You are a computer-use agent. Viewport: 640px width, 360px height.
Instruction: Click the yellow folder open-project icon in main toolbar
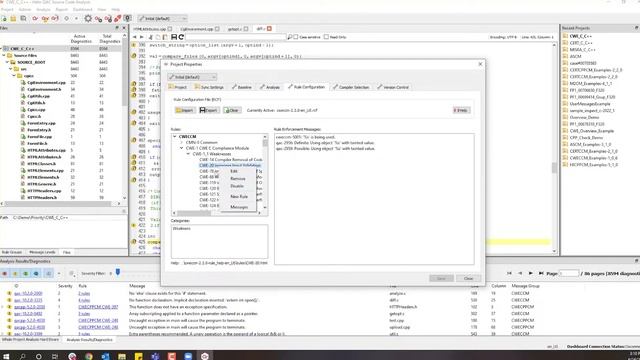(13, 18)
